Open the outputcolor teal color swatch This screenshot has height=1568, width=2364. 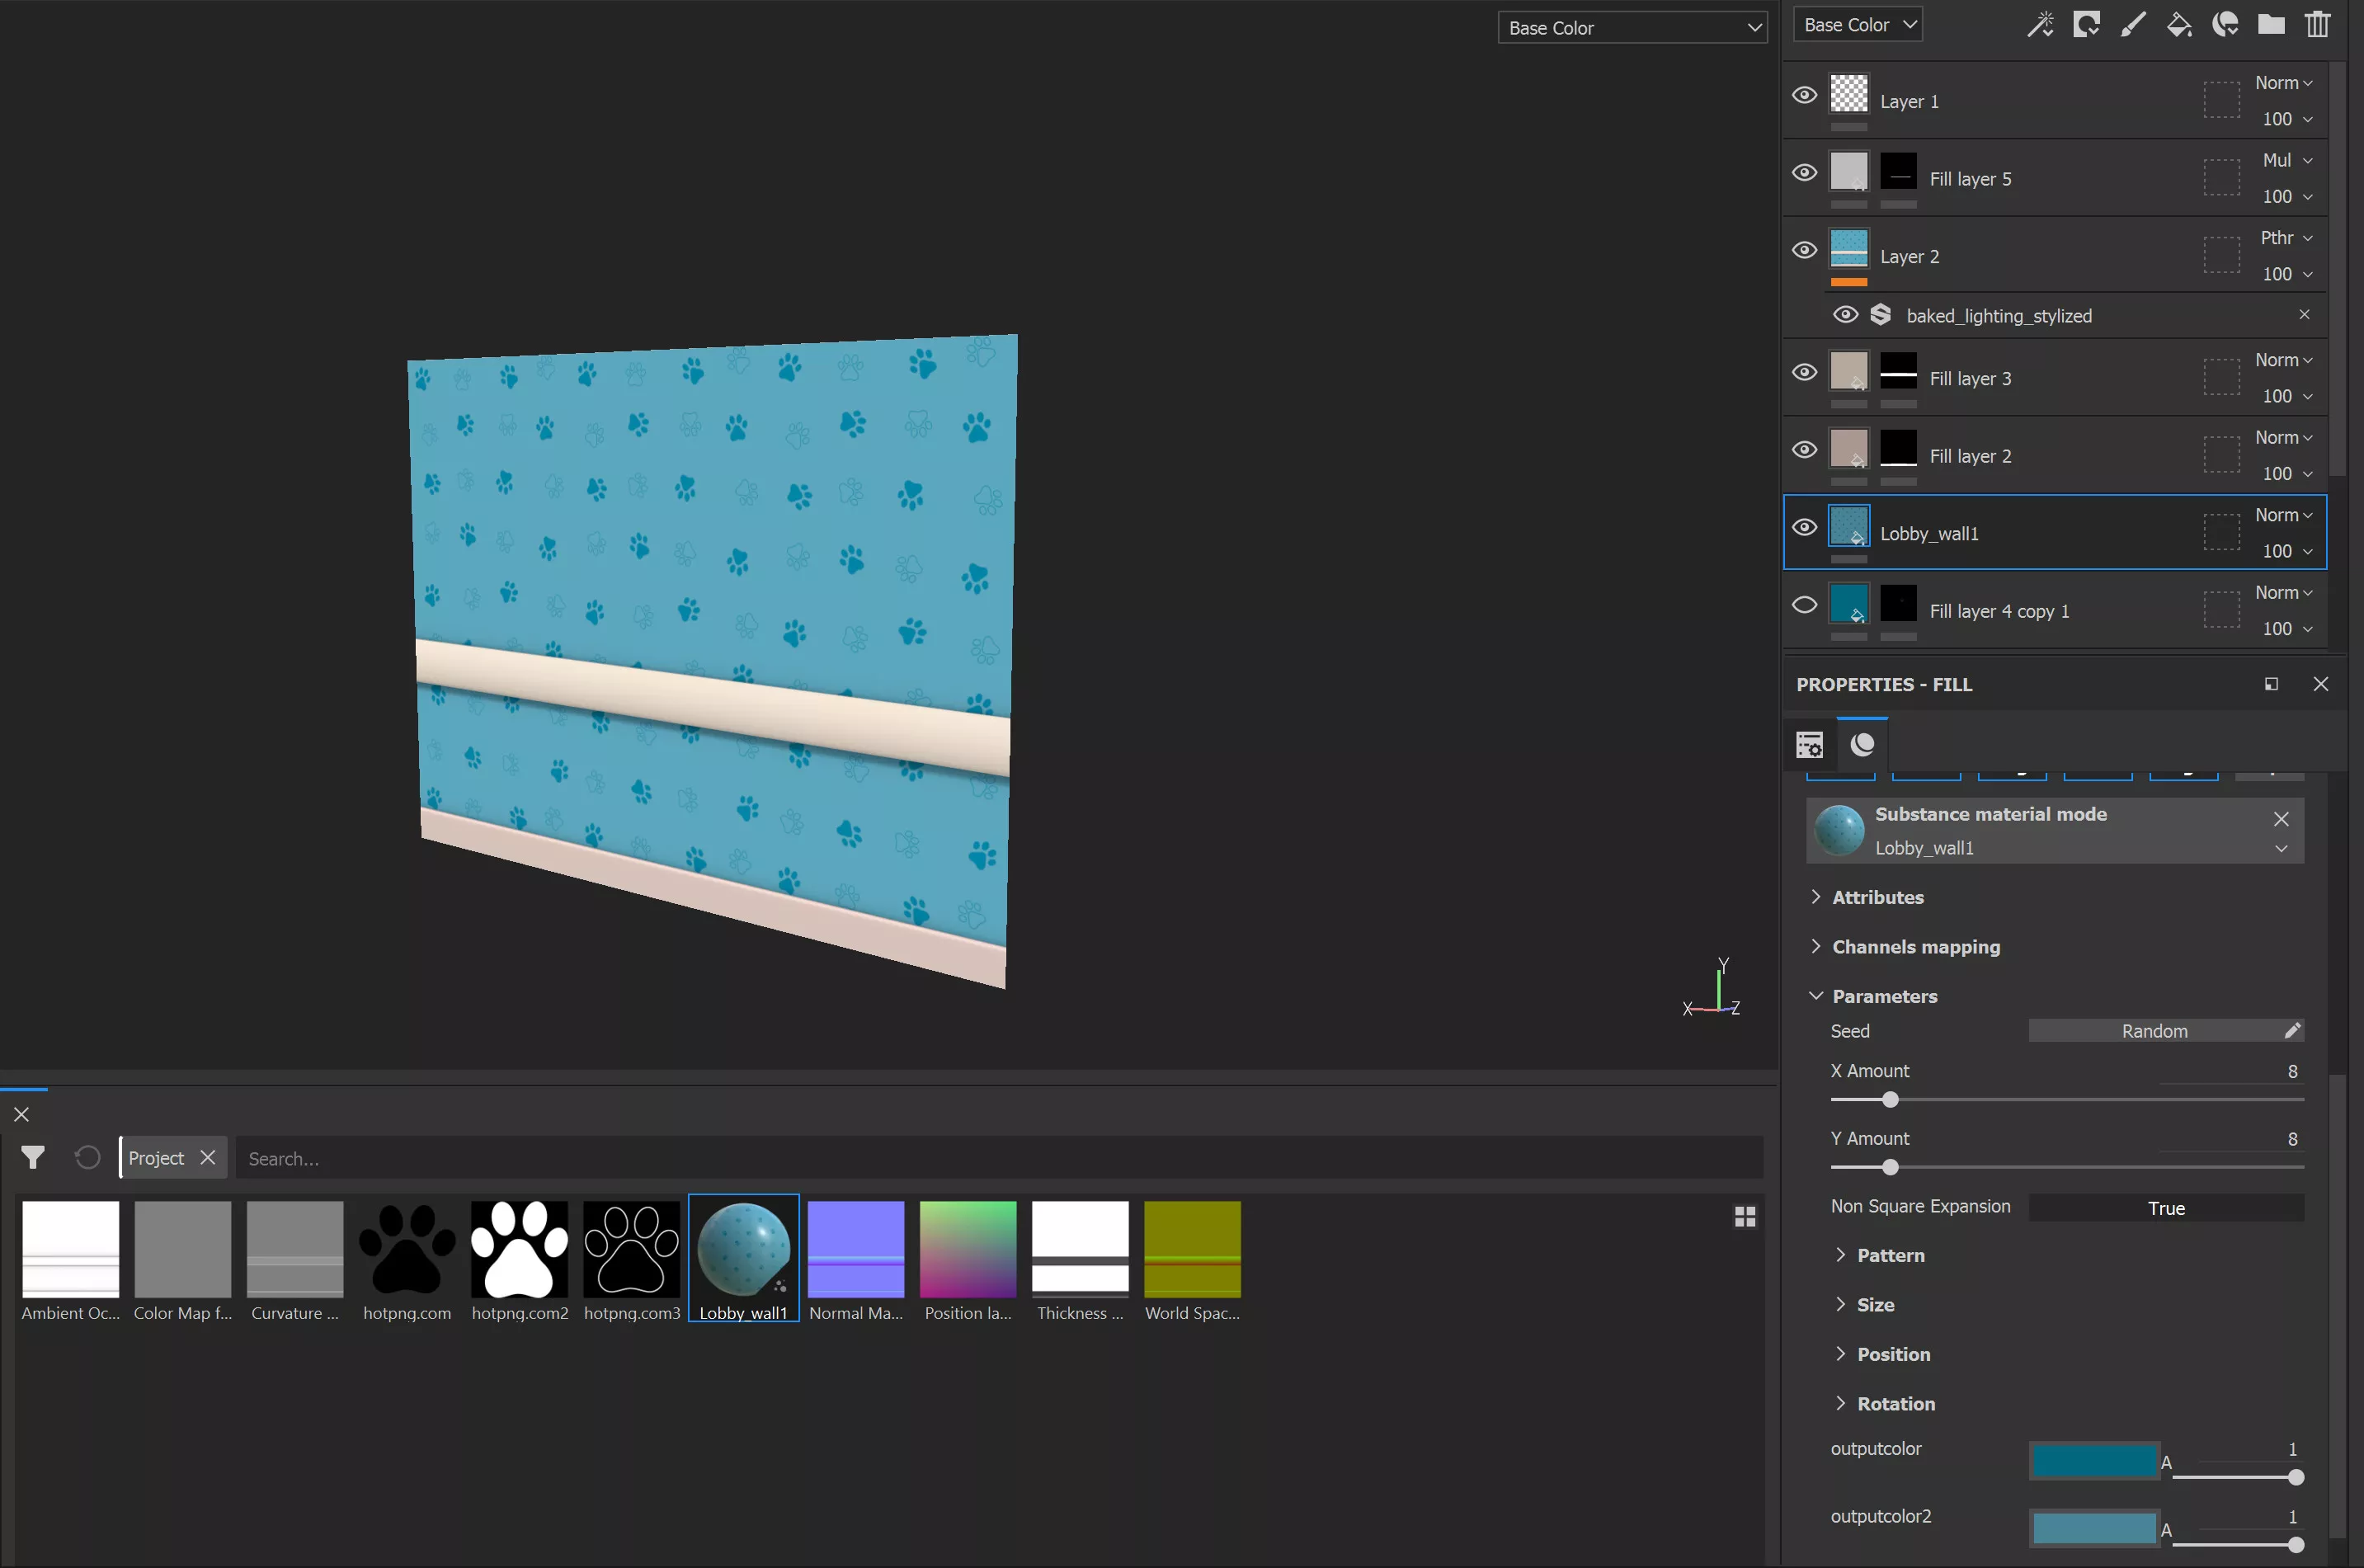point(2093,1461)
